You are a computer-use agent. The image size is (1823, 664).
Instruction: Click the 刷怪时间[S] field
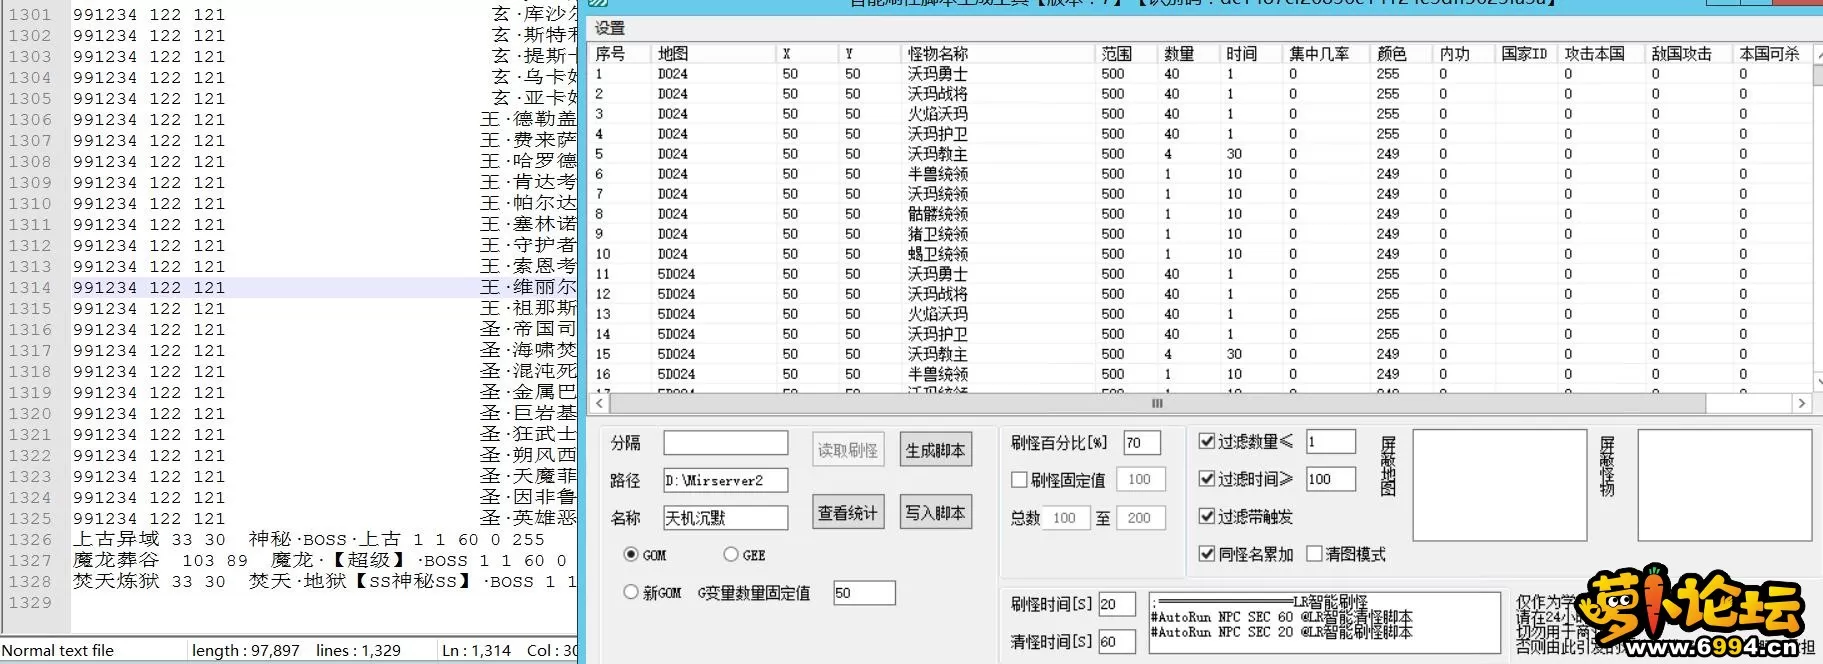point(1117,604)
